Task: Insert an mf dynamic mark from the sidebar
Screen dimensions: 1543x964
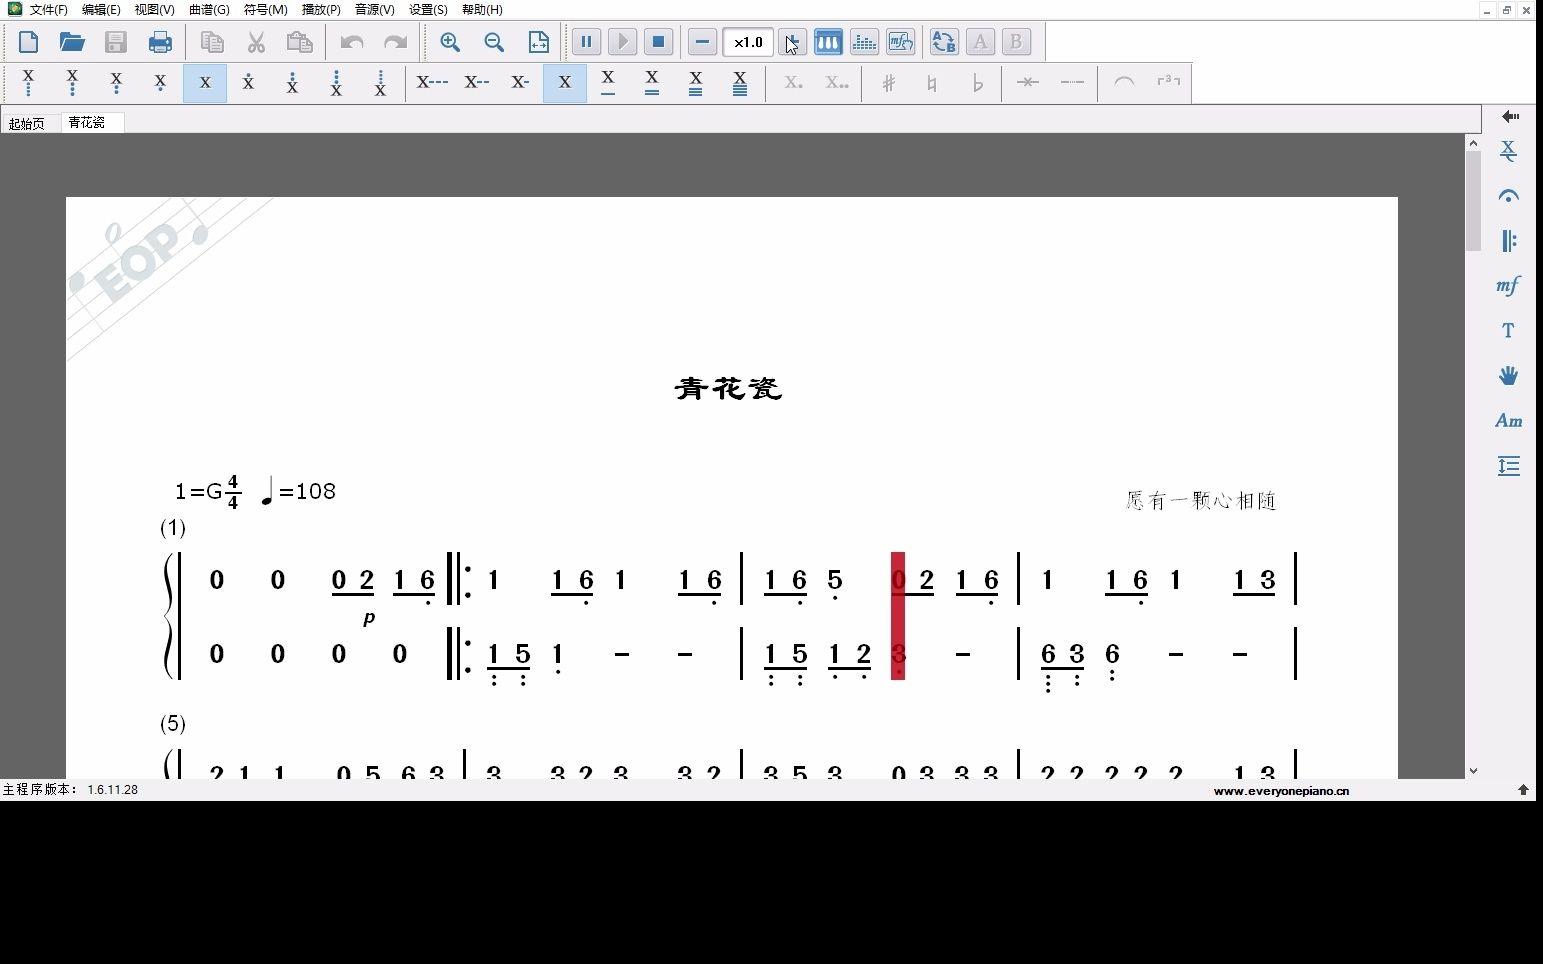Action: (1509, 286)
